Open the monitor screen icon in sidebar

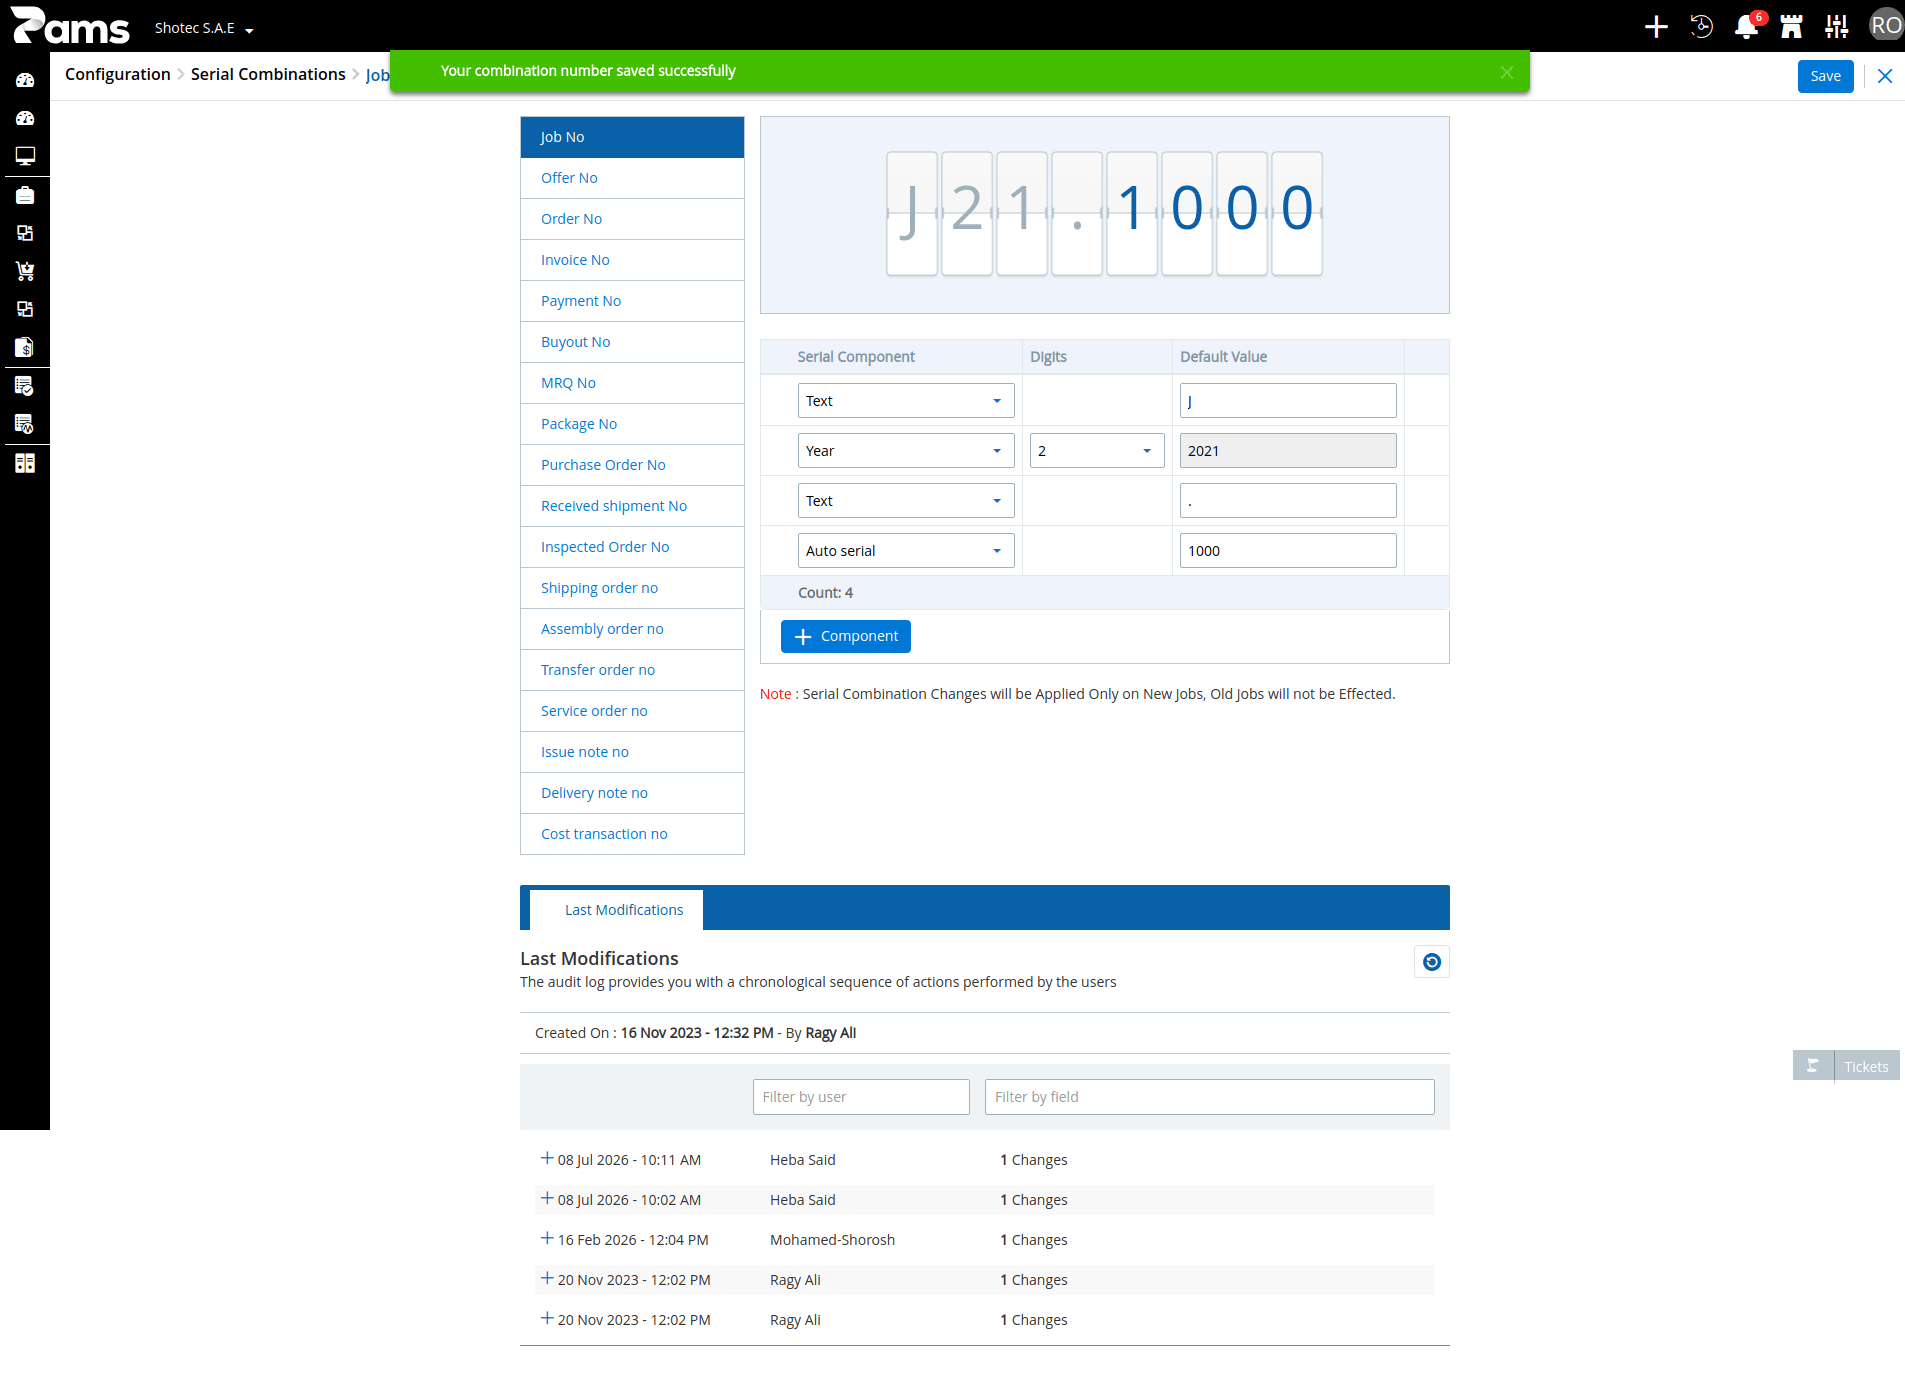tap(25, 156)
